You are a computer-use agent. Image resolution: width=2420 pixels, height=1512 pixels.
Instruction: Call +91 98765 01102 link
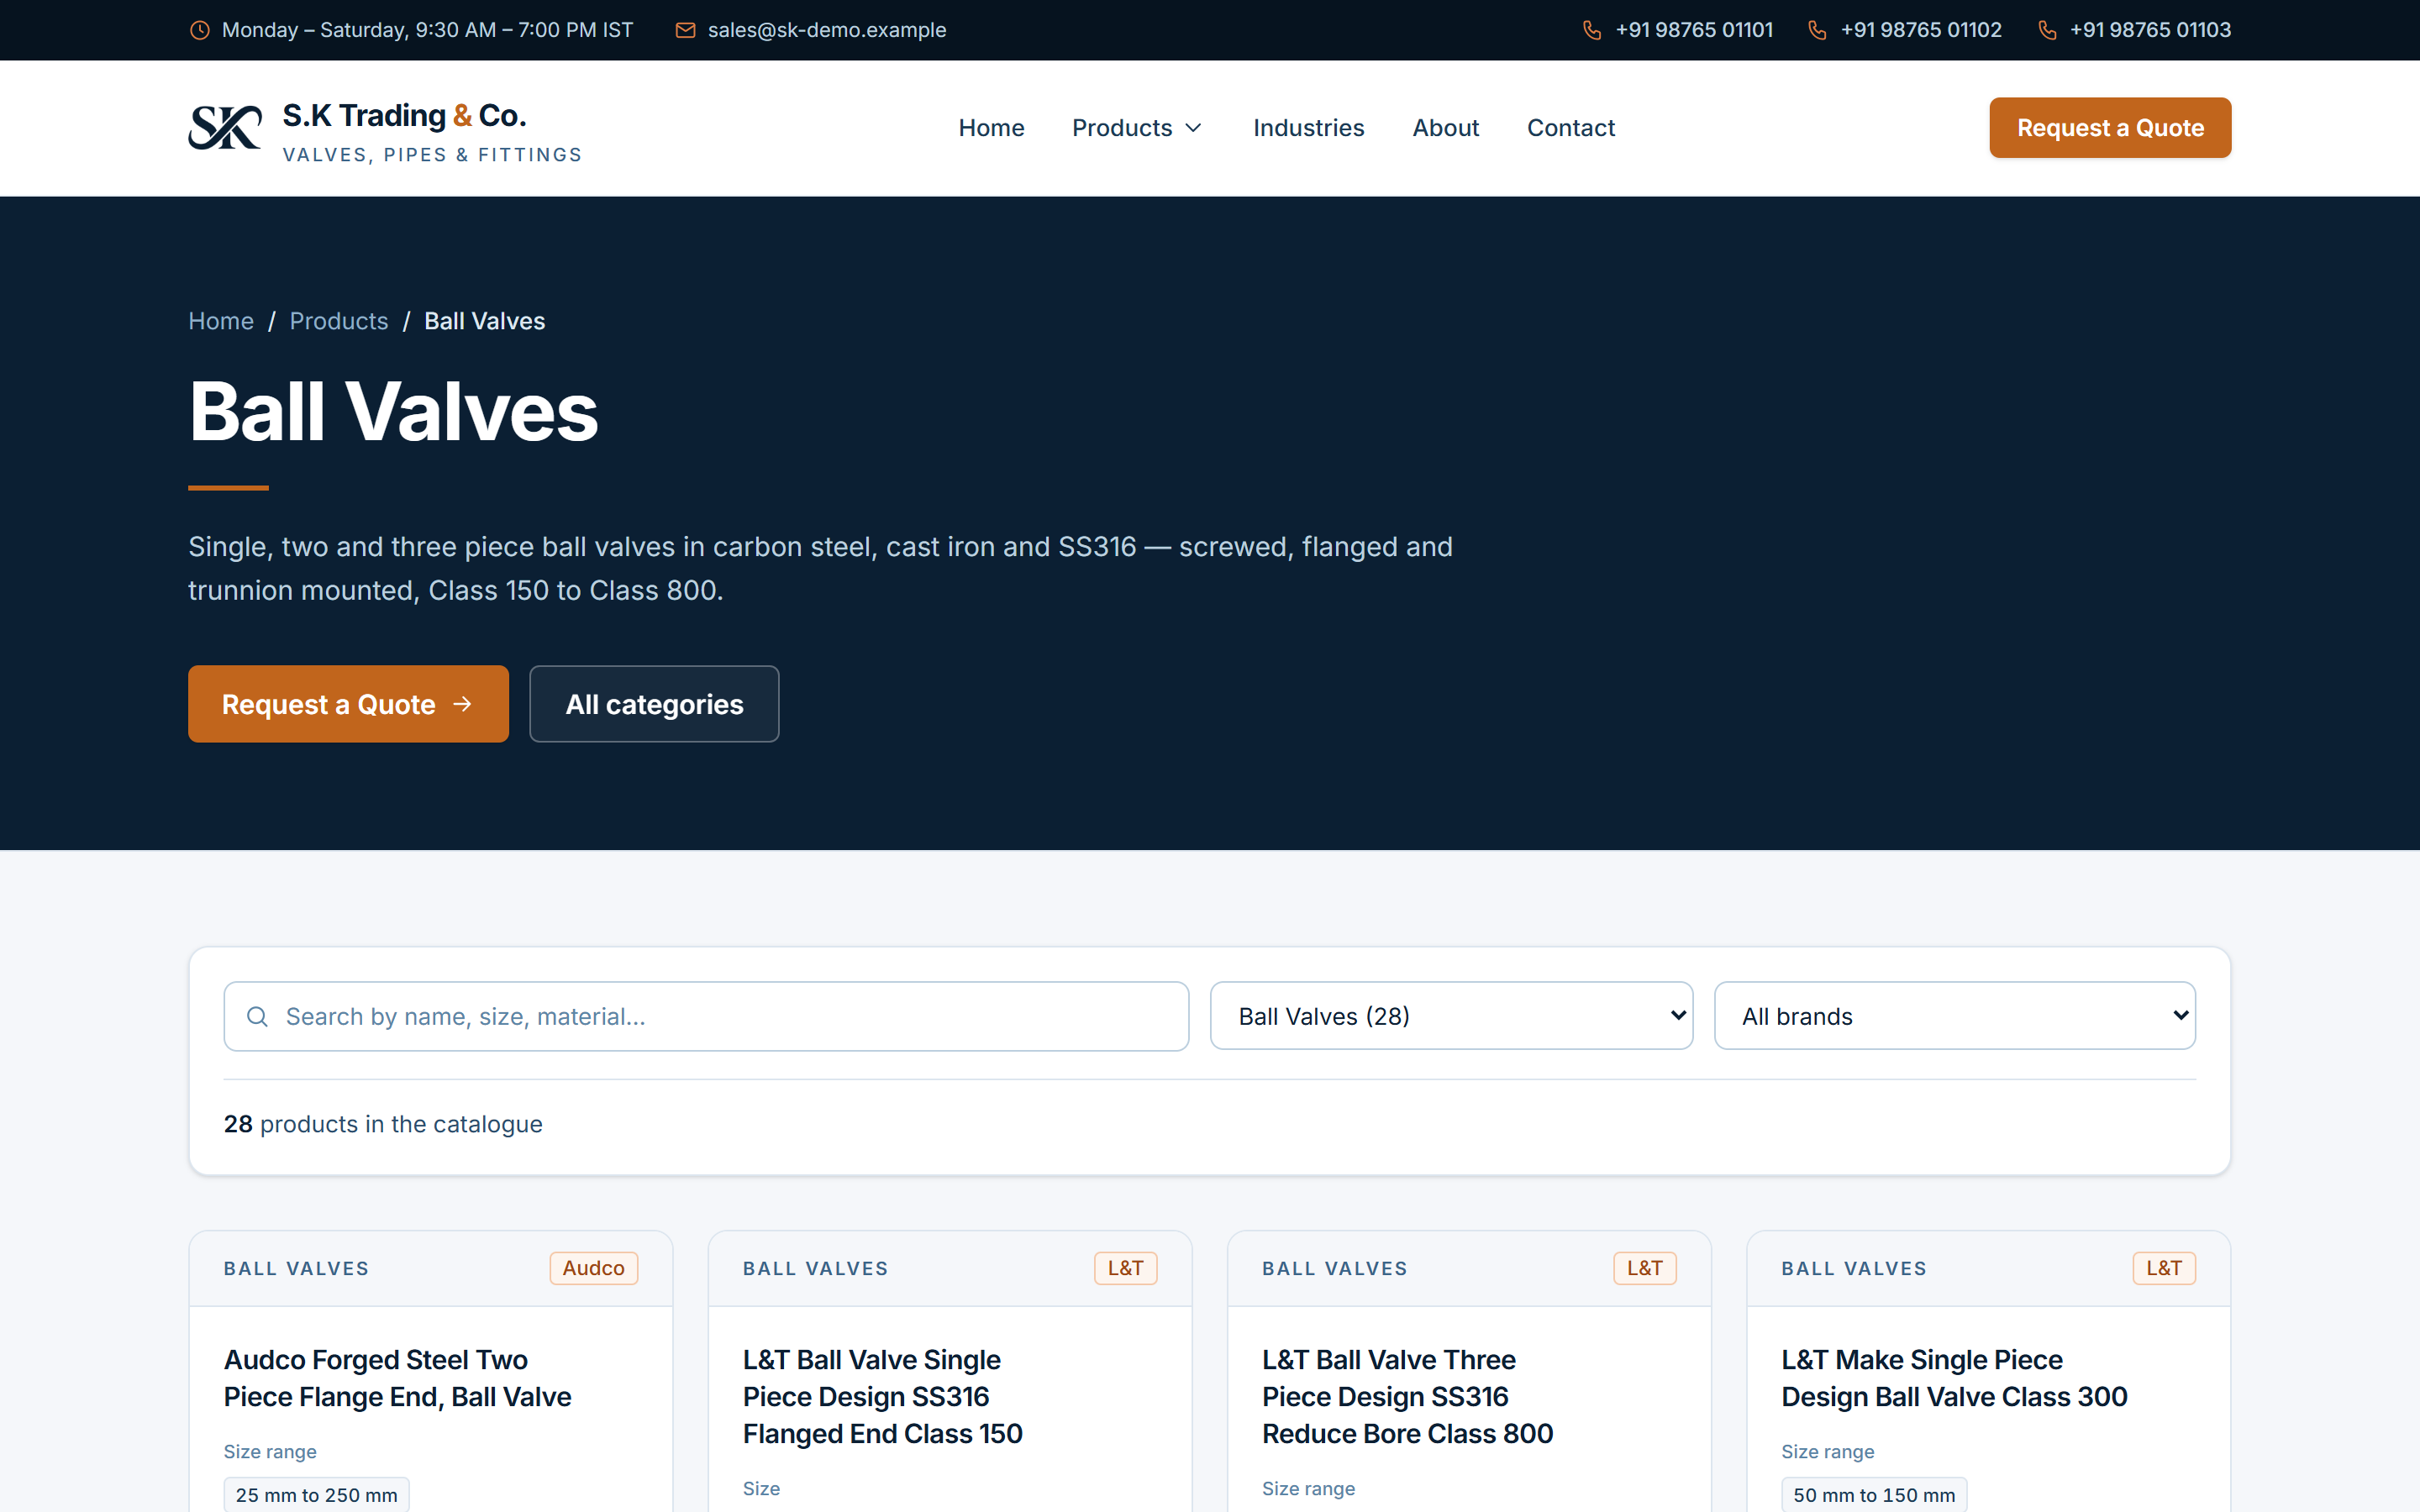(x=1921, y=30)
